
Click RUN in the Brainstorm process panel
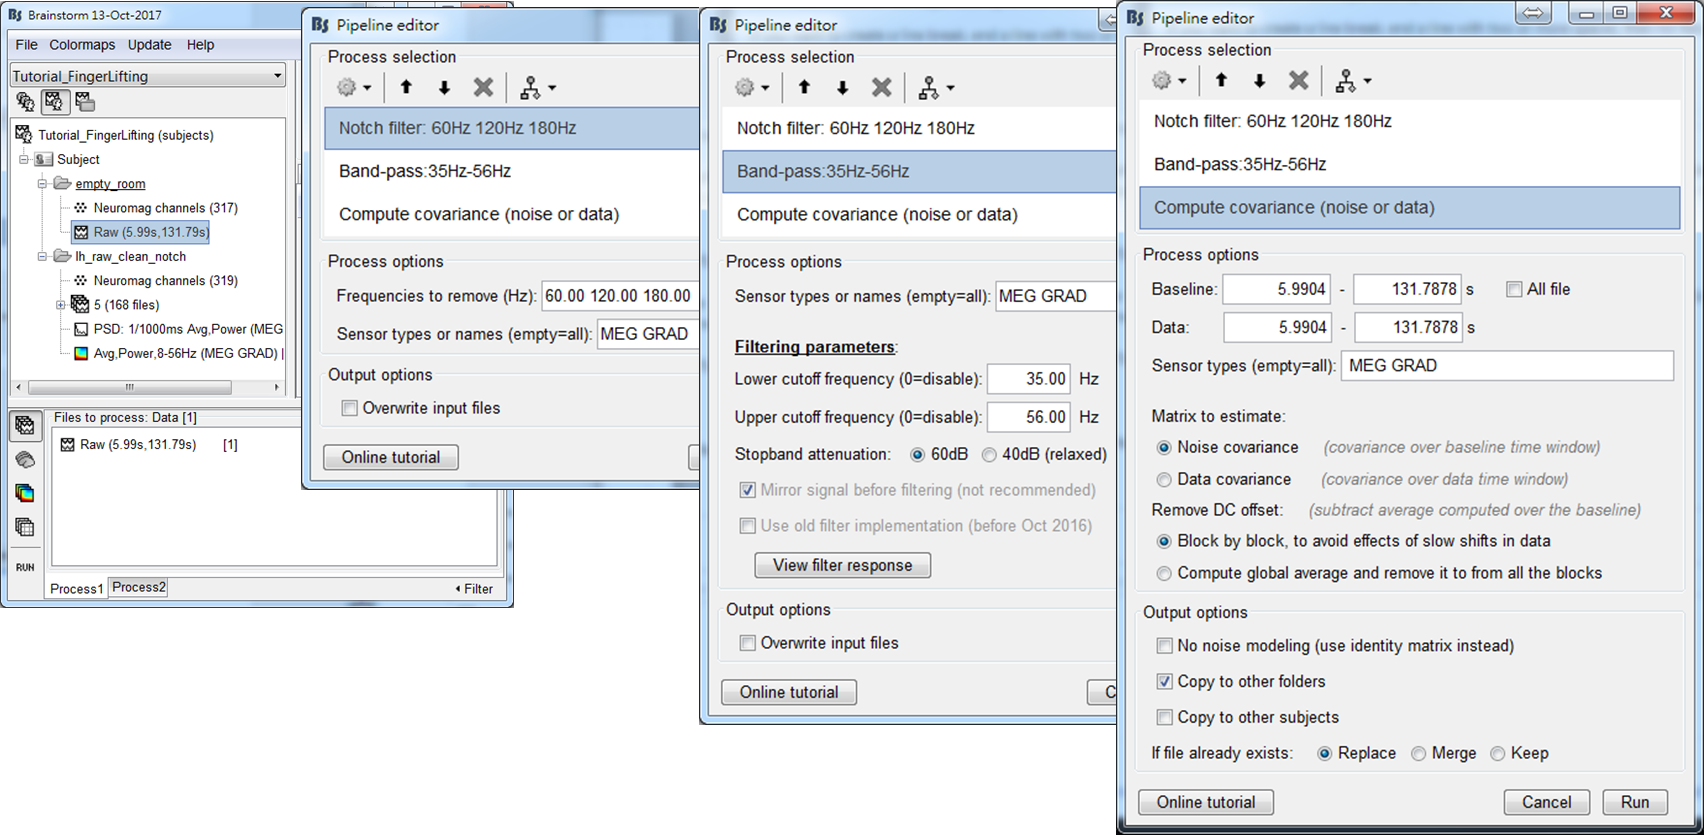(x=25, y=567)
